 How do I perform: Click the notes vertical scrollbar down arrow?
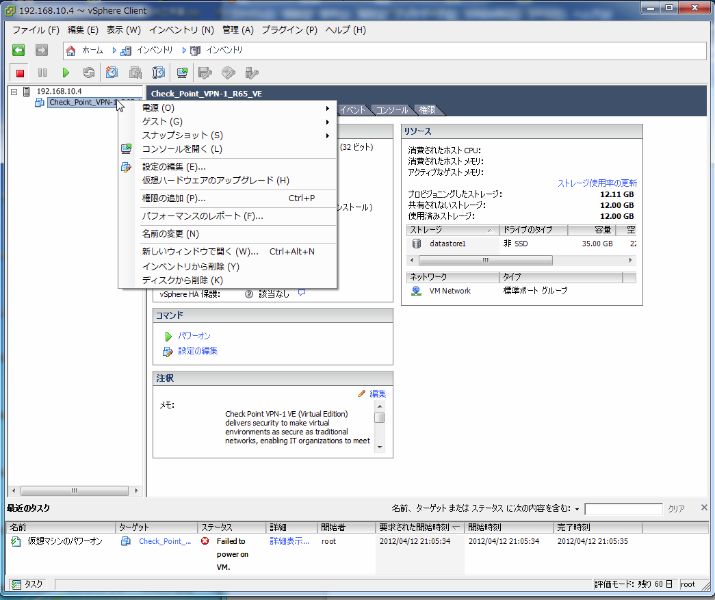[x=379, y=448]
